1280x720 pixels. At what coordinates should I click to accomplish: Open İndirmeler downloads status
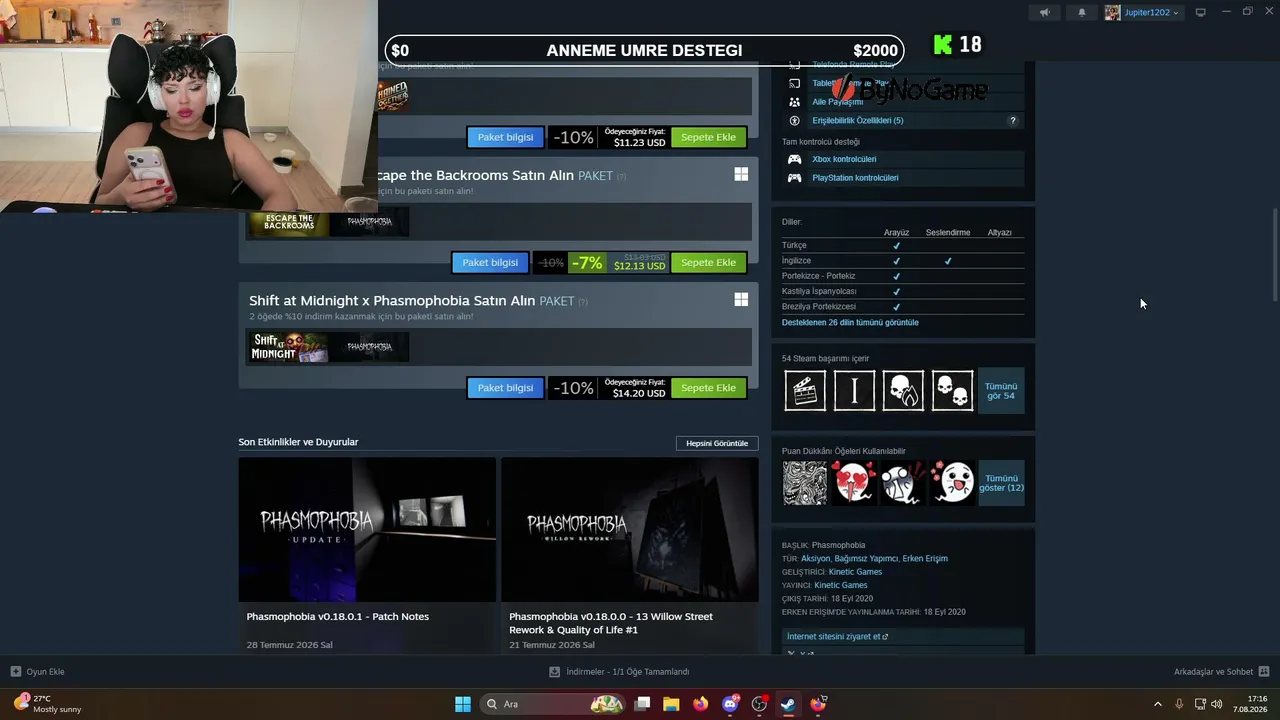620,672
